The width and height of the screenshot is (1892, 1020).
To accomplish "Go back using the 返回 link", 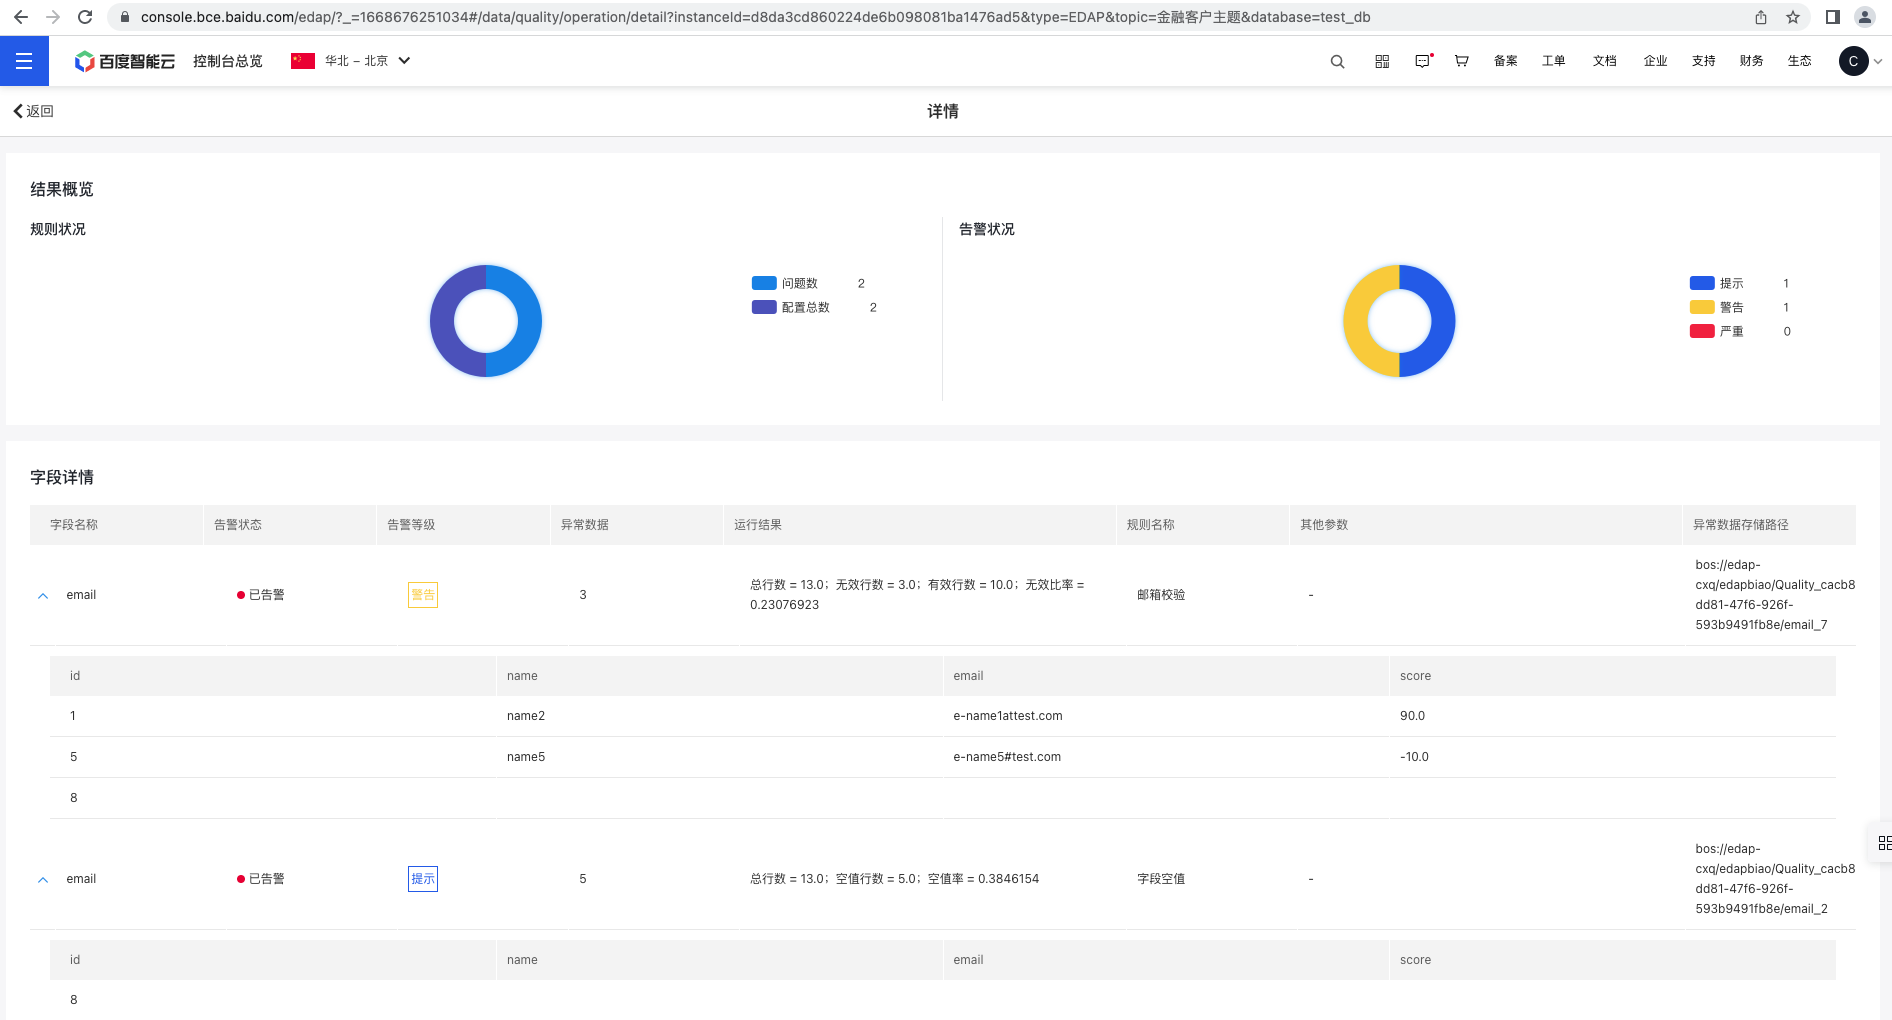I will click(33, 111).
